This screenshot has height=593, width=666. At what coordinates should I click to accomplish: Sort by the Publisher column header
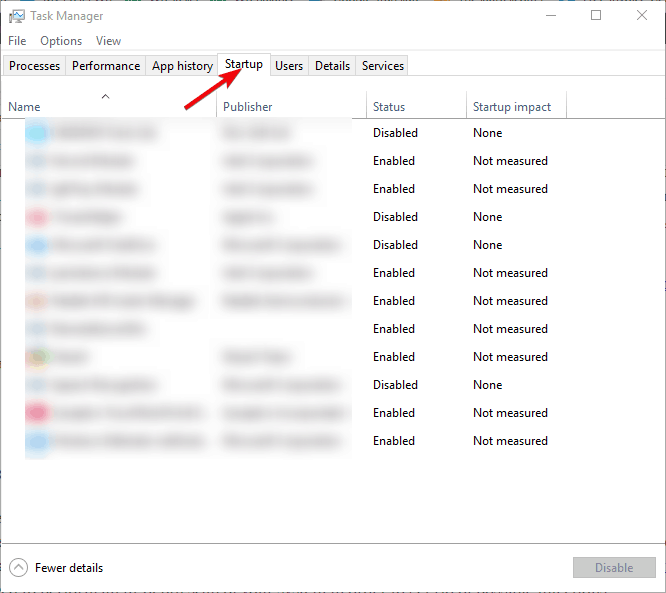point(291,104)
